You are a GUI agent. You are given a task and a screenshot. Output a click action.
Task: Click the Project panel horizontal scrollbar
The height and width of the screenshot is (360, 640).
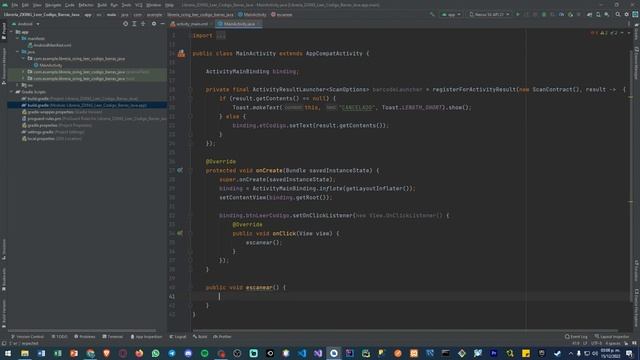(x=82, y=331)
